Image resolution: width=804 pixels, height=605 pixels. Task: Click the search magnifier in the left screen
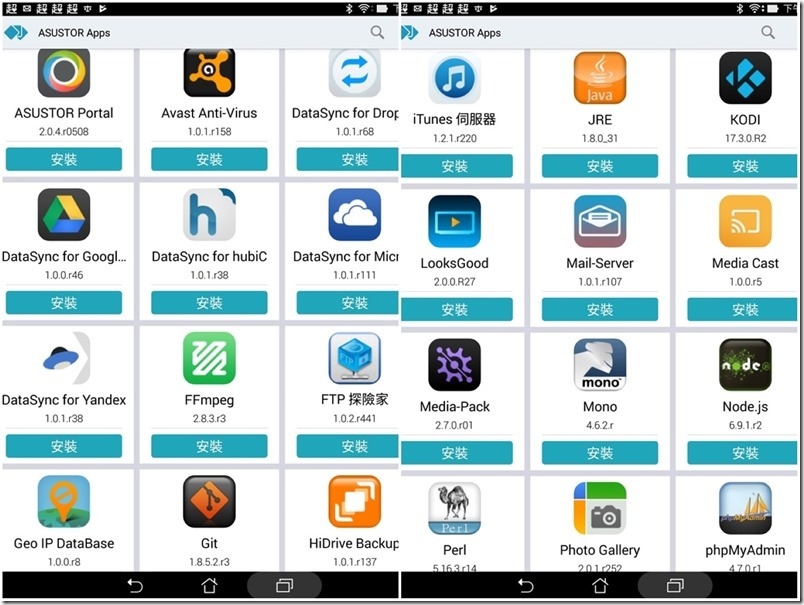click(377, 32)
